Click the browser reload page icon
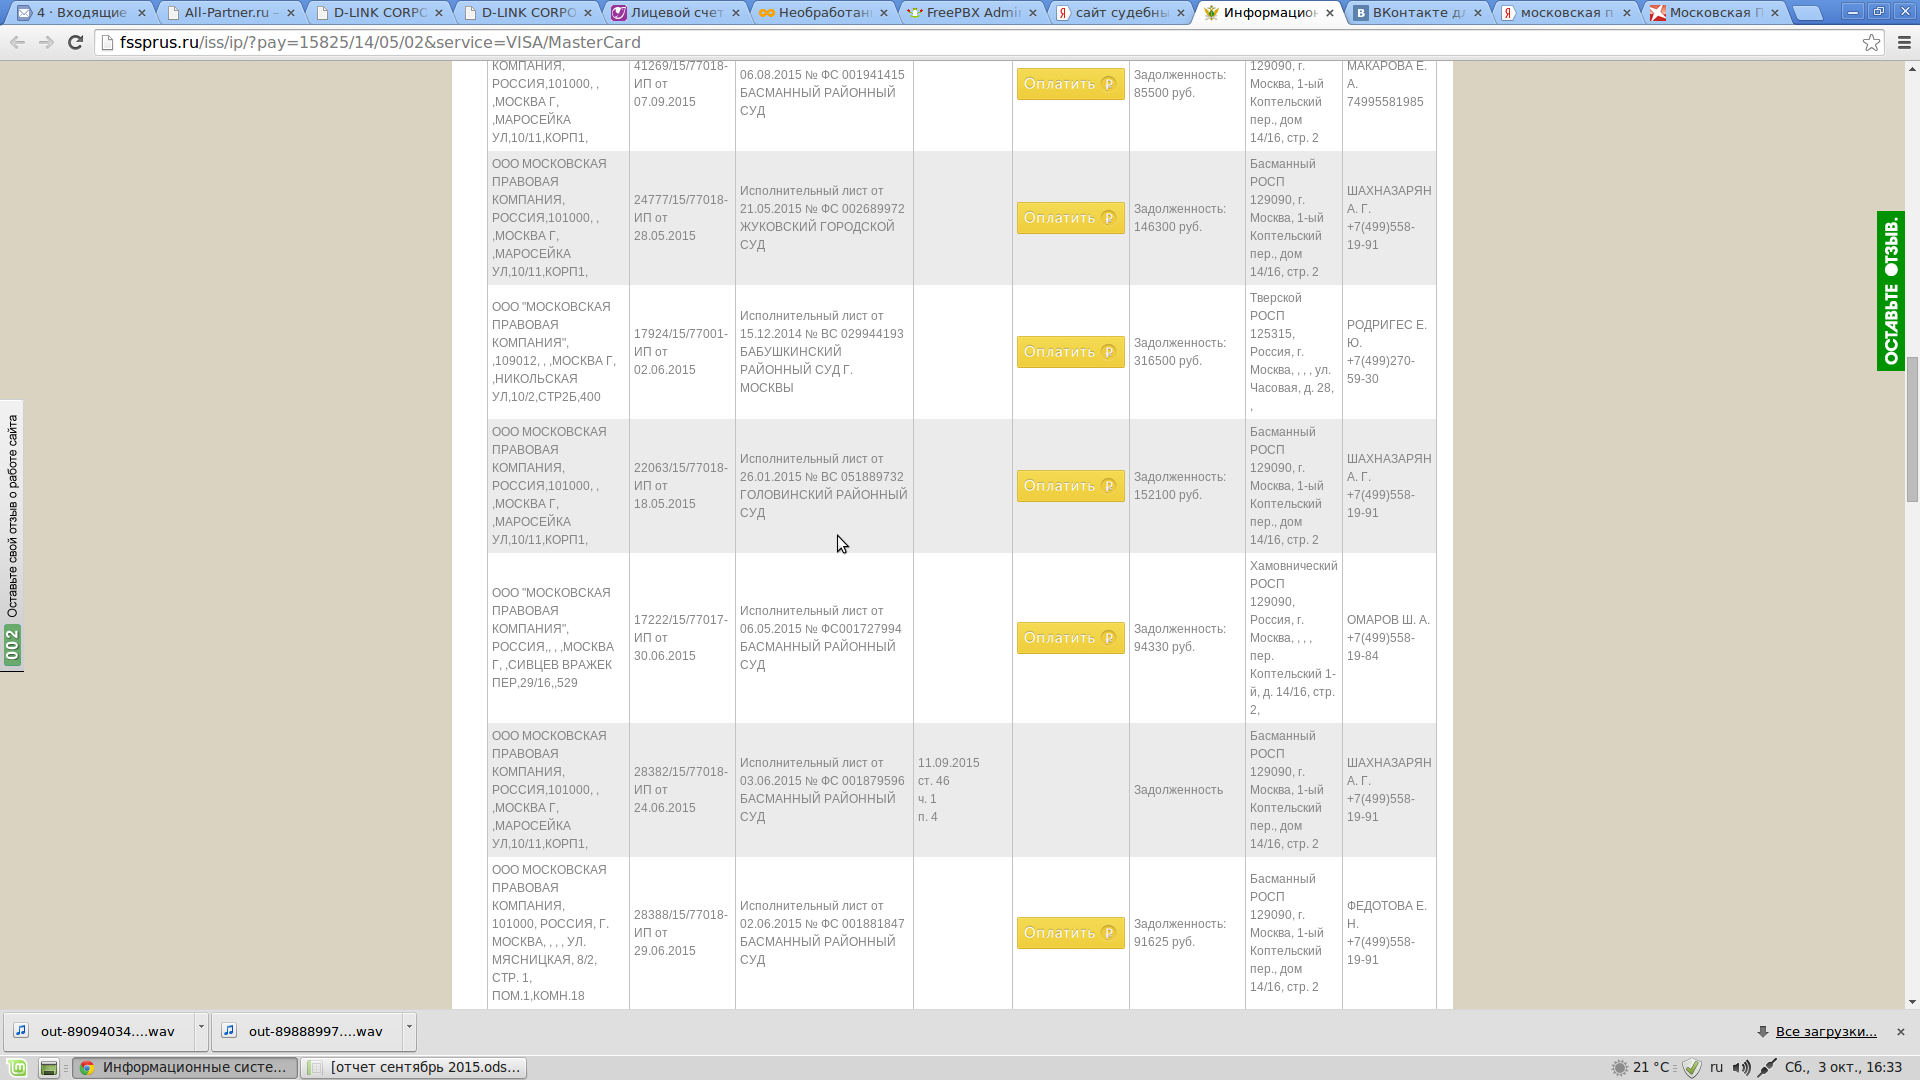 75,42
